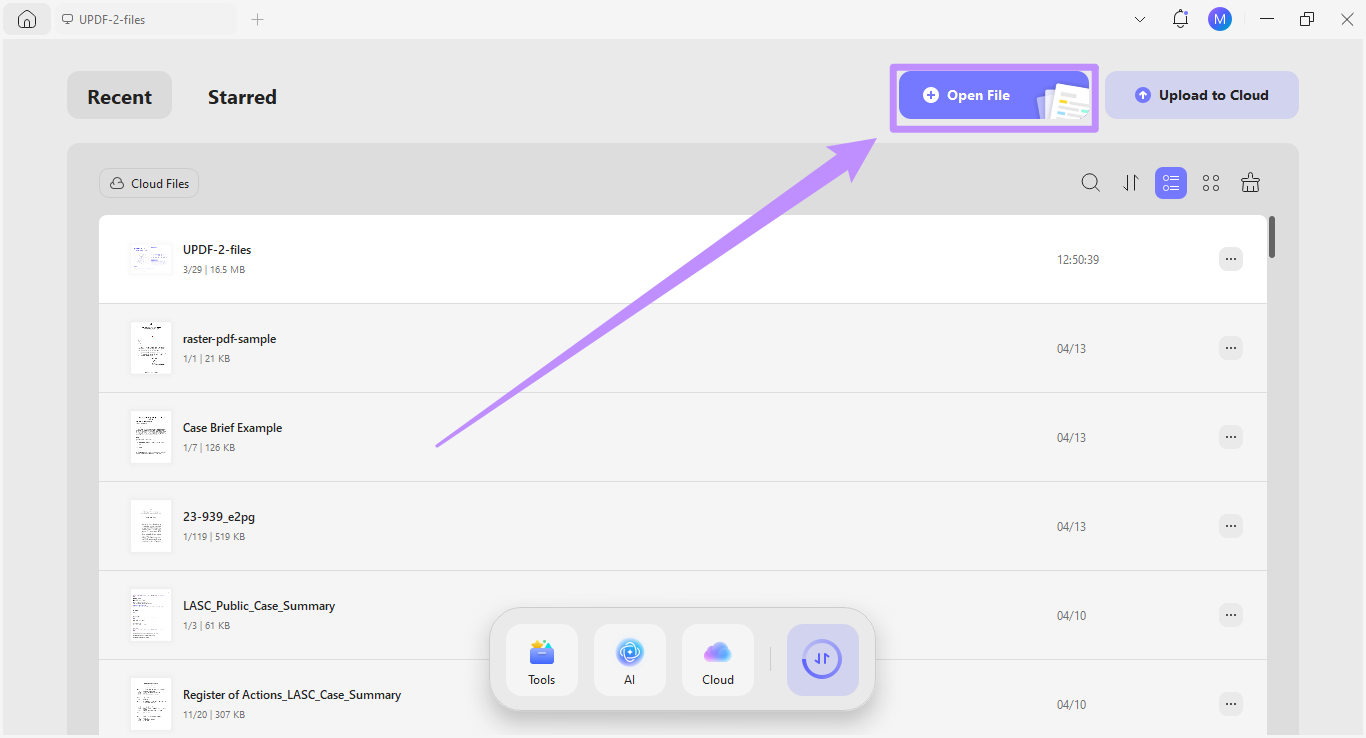The height and width of the screenshot is (738, 1366).
Task: Click the 11/20 | 307 KB file details
Action: click(x=214, y=715)
